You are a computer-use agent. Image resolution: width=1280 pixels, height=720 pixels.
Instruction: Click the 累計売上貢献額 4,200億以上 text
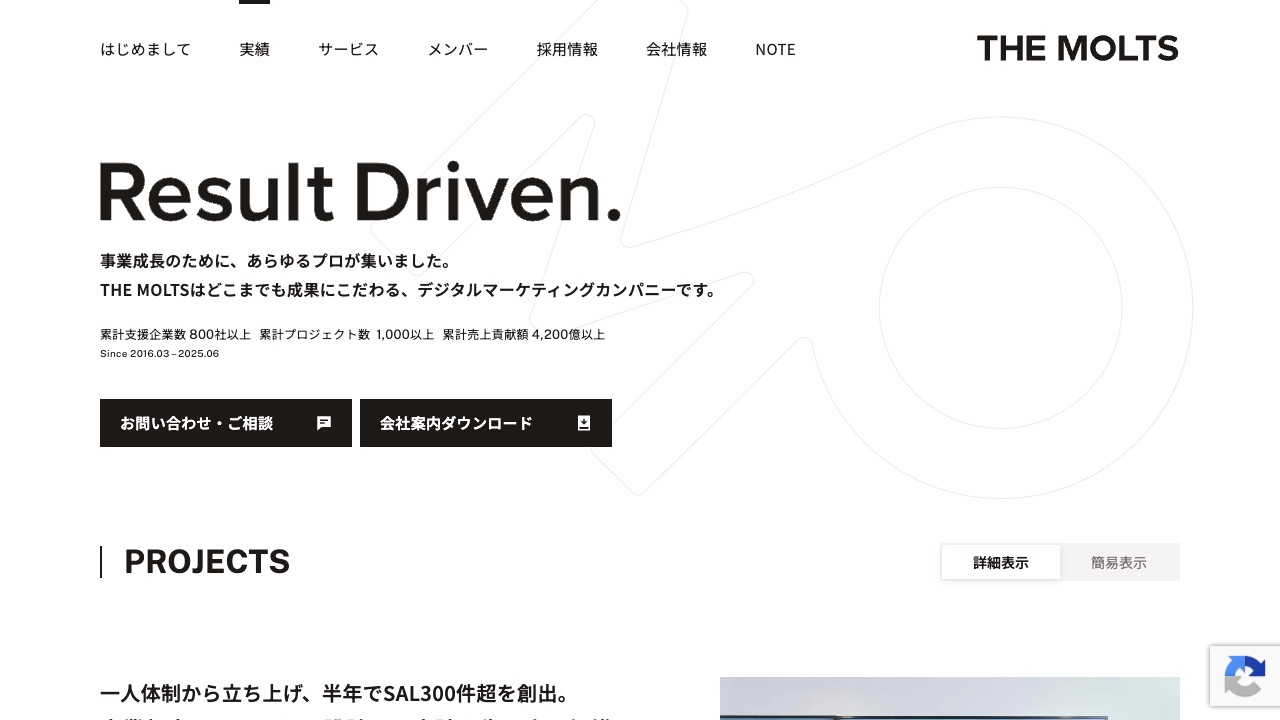pos(523,334)
